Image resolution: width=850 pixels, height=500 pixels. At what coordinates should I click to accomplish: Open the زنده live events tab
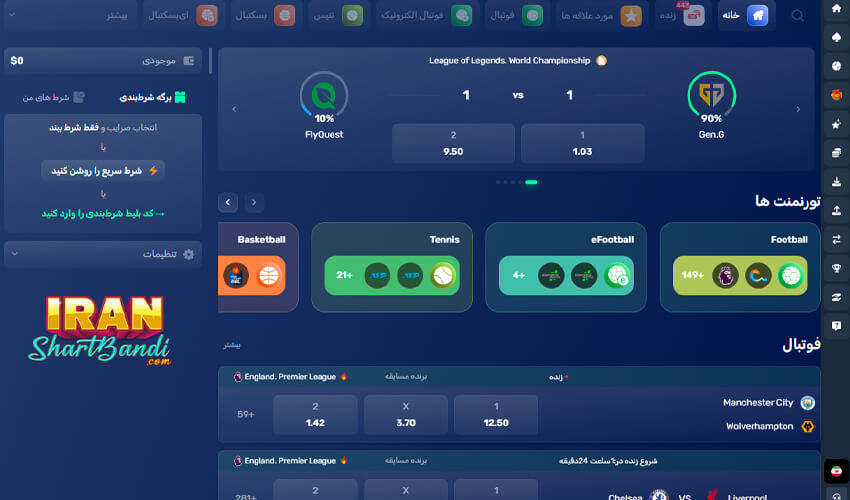682,15
